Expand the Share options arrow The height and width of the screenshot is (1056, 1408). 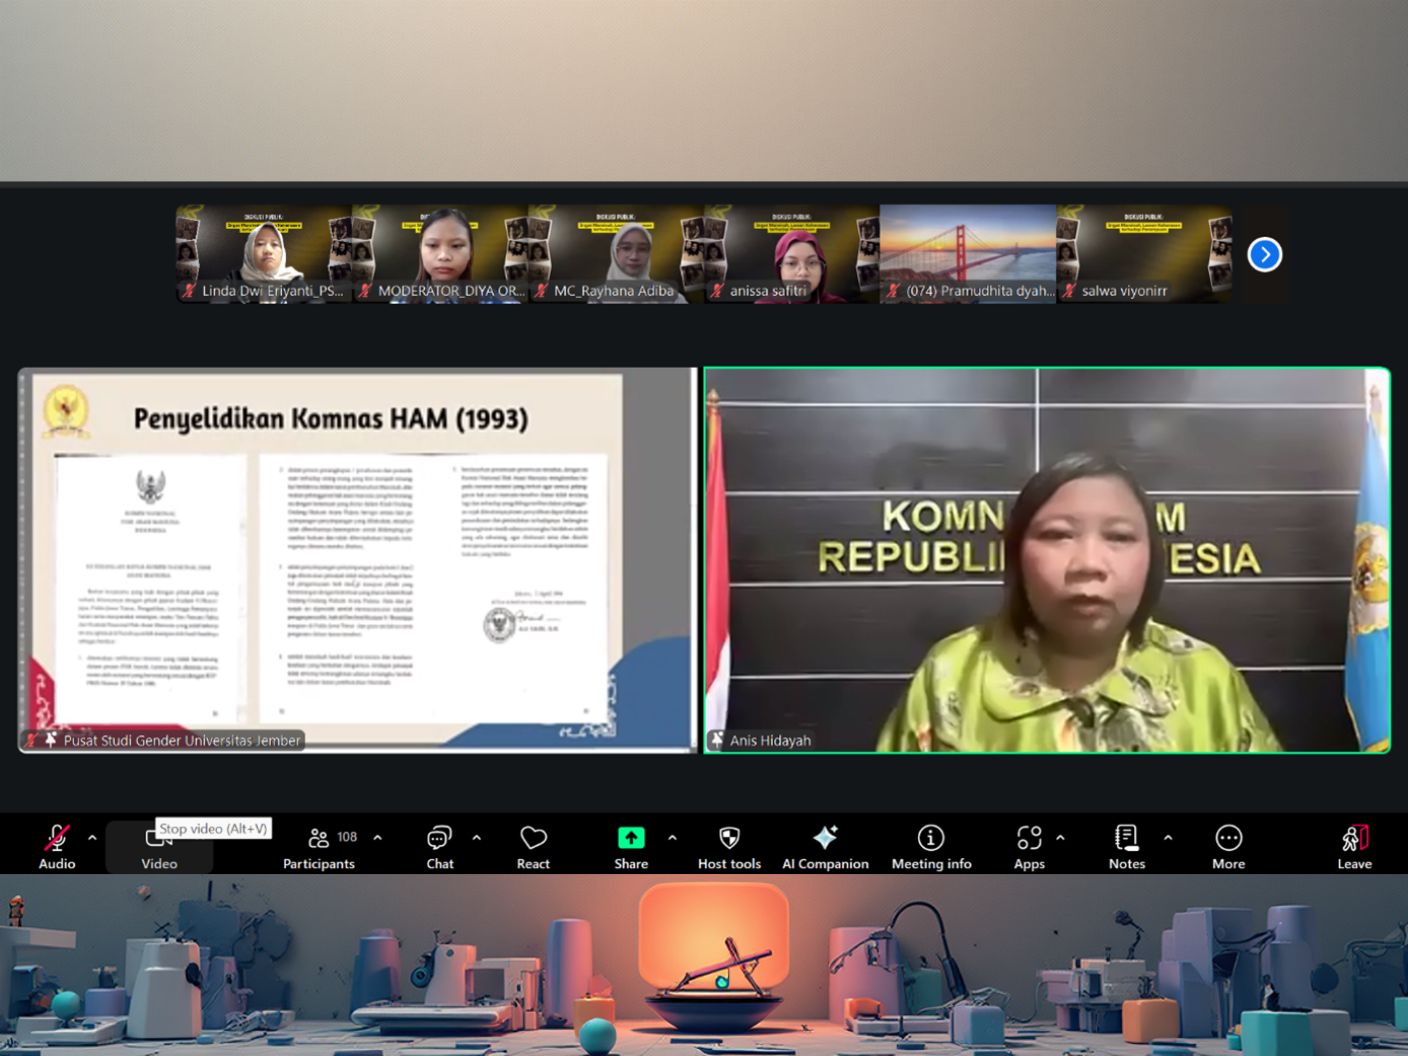[x=672, y=838]
